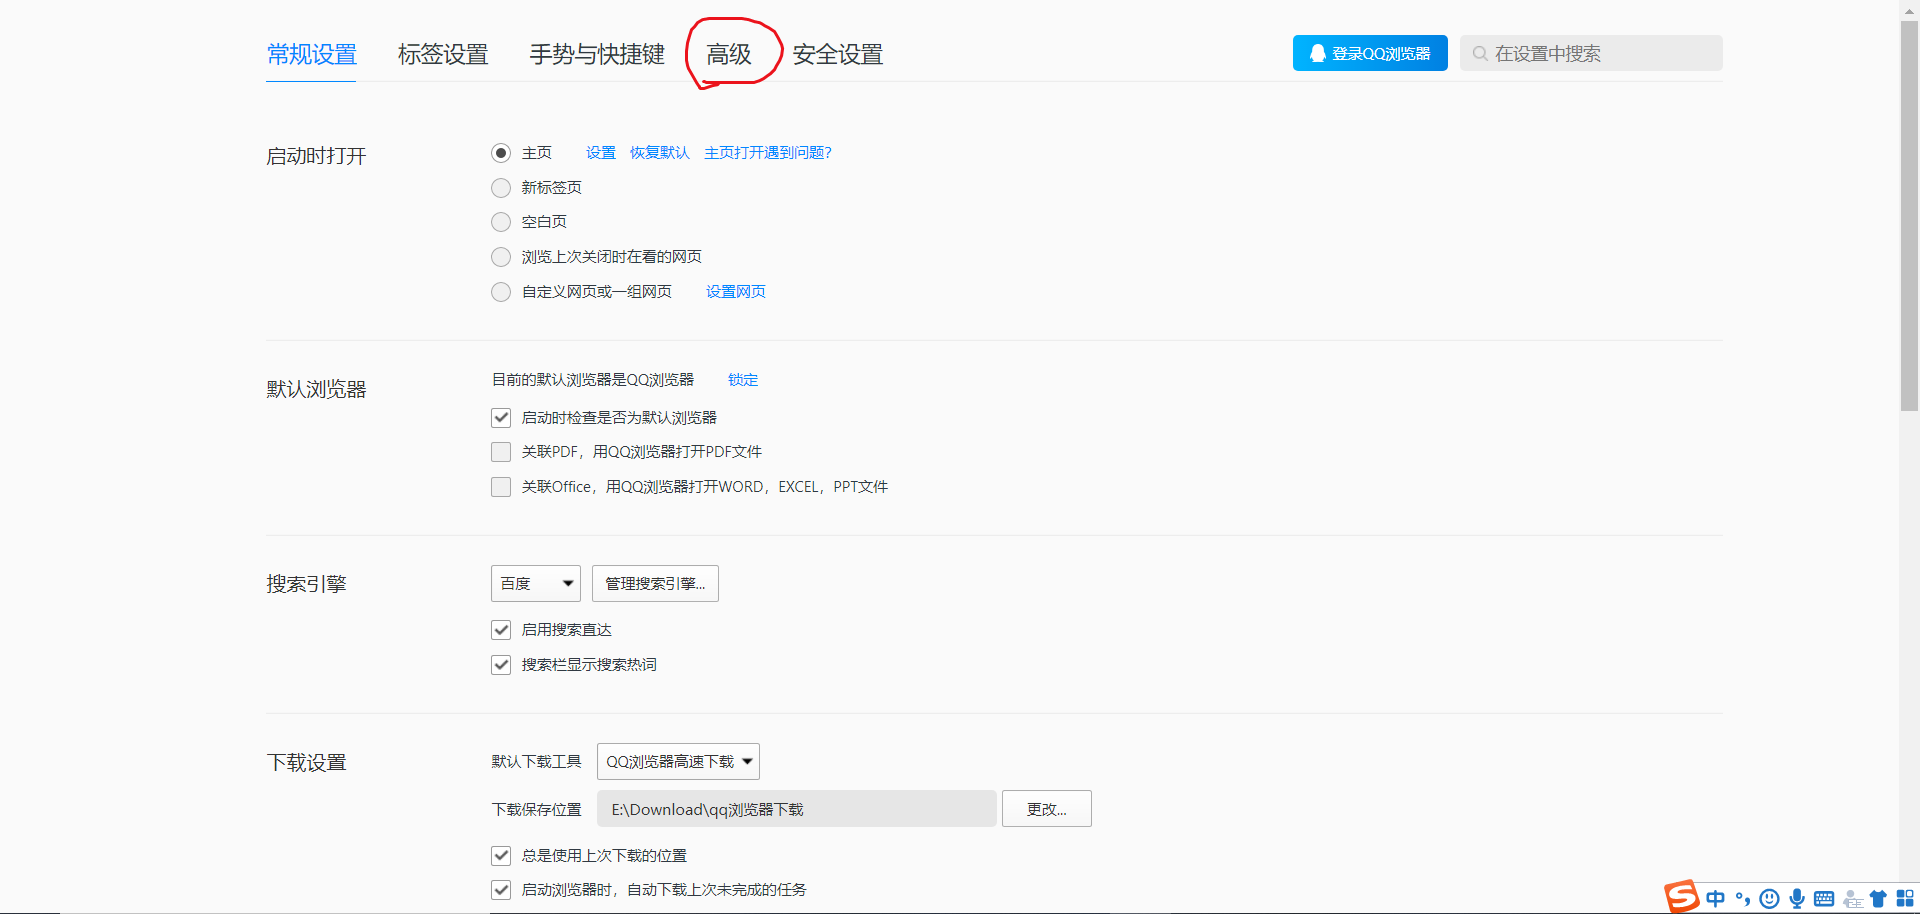Toggle 启用搜索直达 checkbox
This screenshot has width=1920, height=914.
501,630
